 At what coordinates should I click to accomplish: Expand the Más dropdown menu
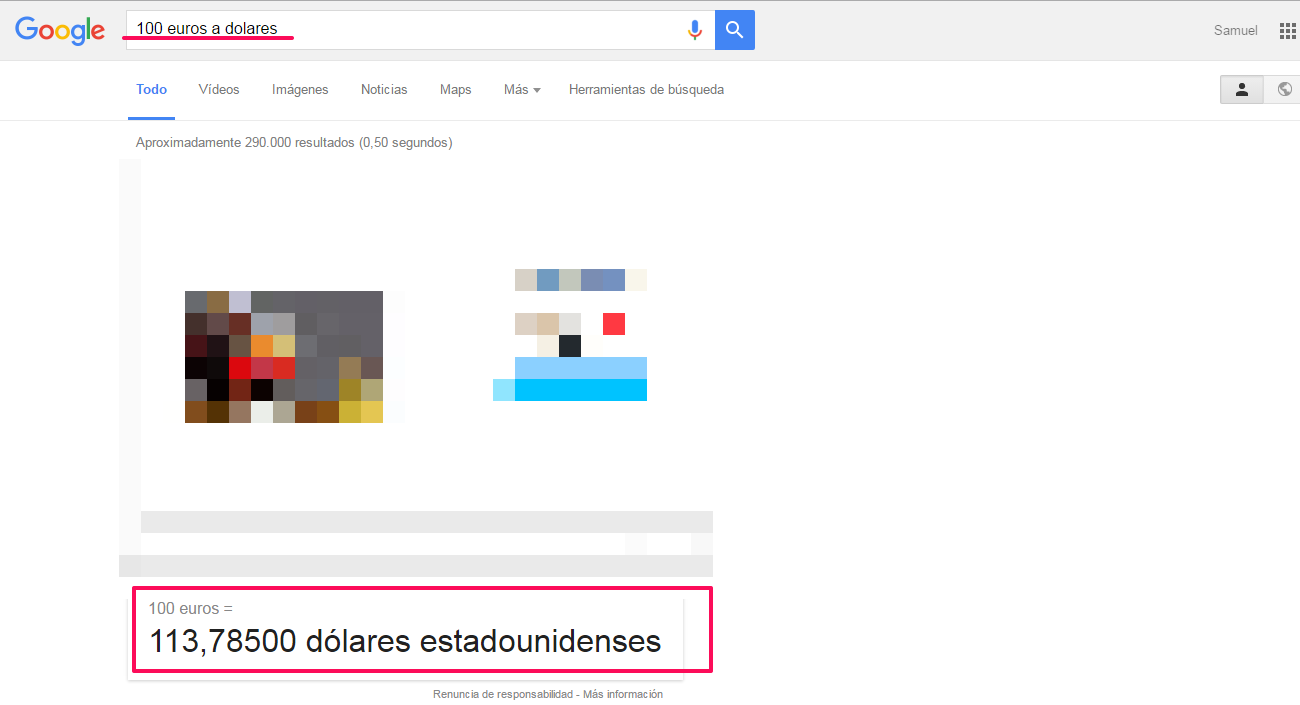pyautogui.click(x=522, y=90)
